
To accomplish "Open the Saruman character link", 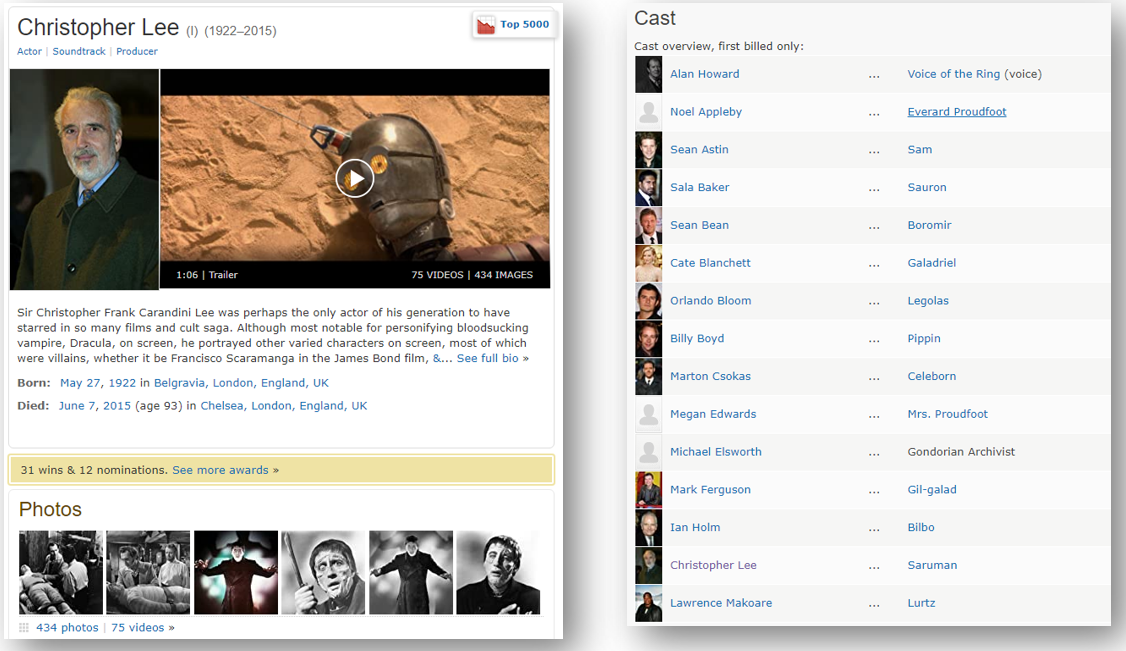I will [932, 565].
